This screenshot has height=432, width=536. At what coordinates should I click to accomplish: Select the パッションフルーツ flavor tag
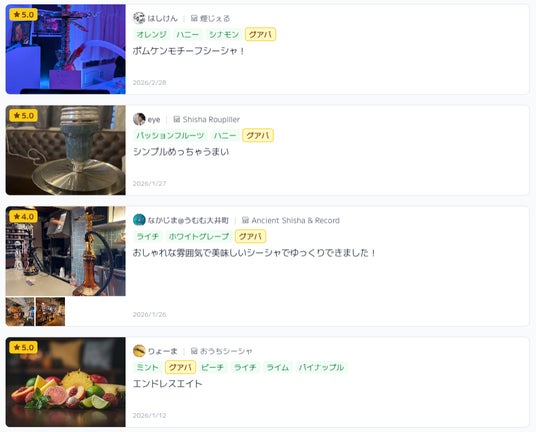[x=170, y=135]
